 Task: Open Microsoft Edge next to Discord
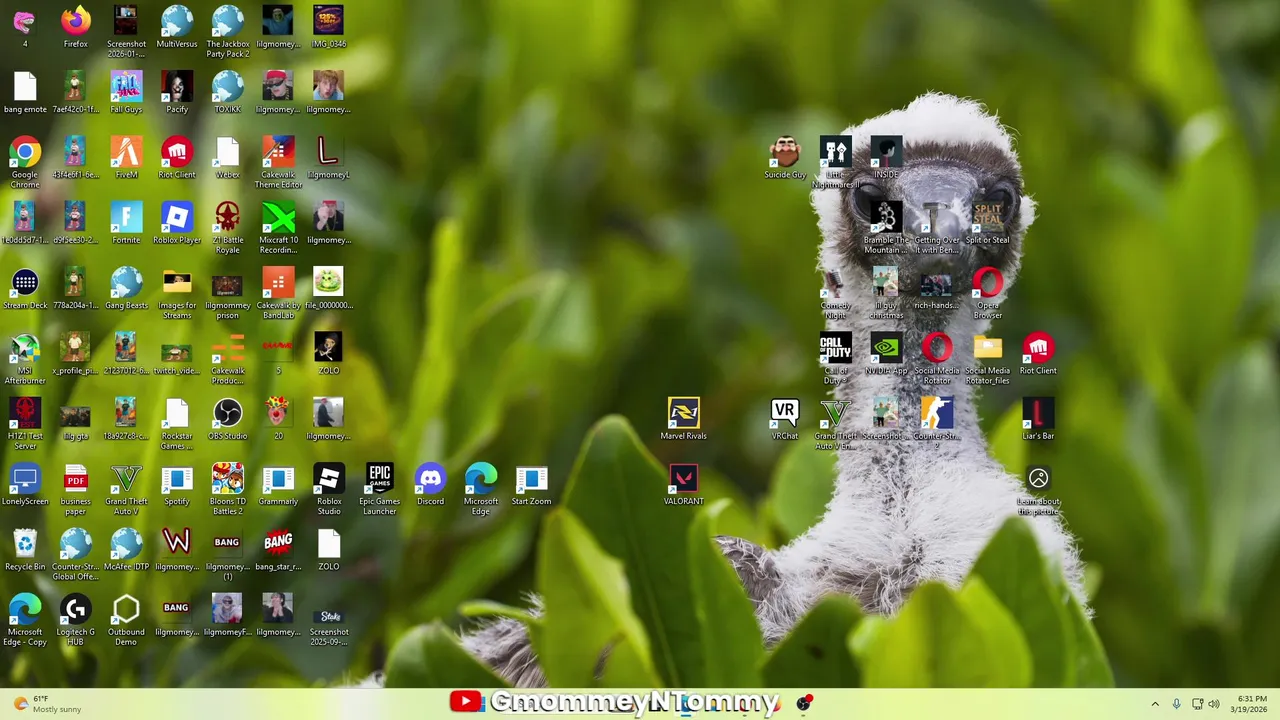[x=481, y=489]
